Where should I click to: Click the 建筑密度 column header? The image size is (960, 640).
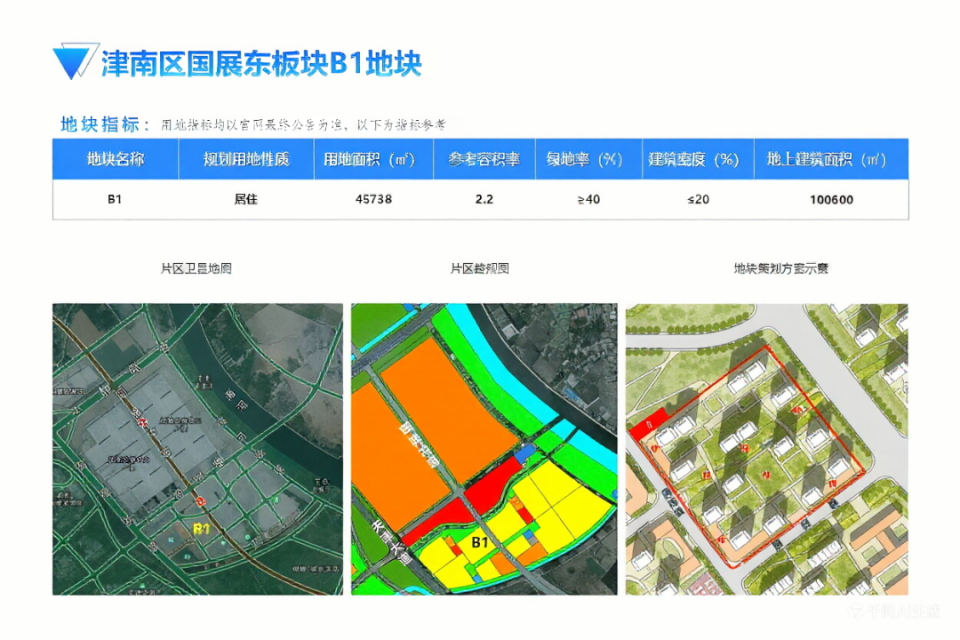pos(698,159)
